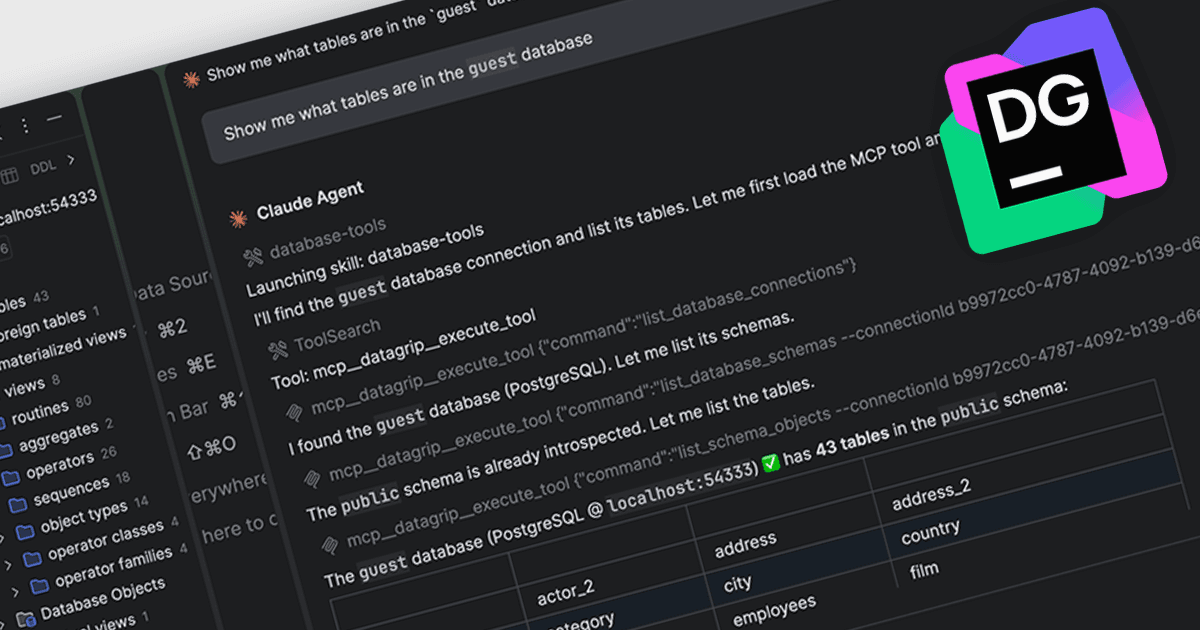Expand the list_database_connections tool call
The image size is (1200, 630).
point(572,340)
